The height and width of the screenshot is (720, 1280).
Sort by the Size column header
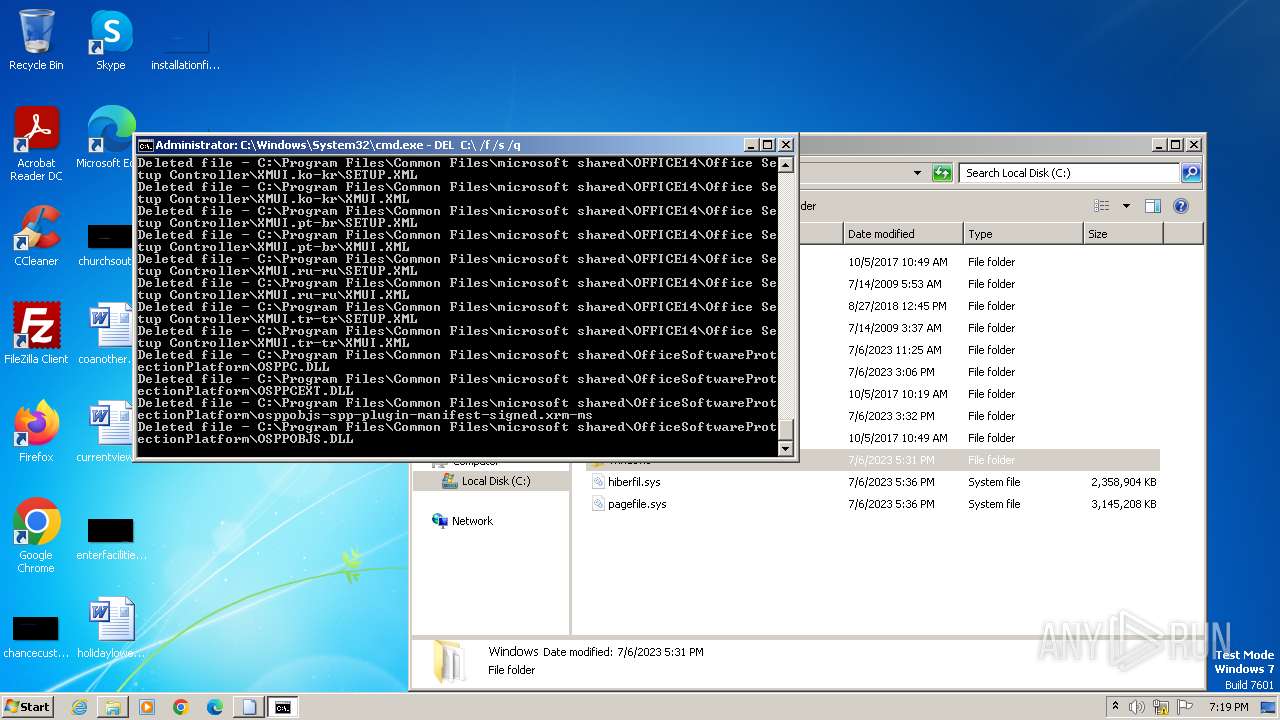coord(1123,234)
